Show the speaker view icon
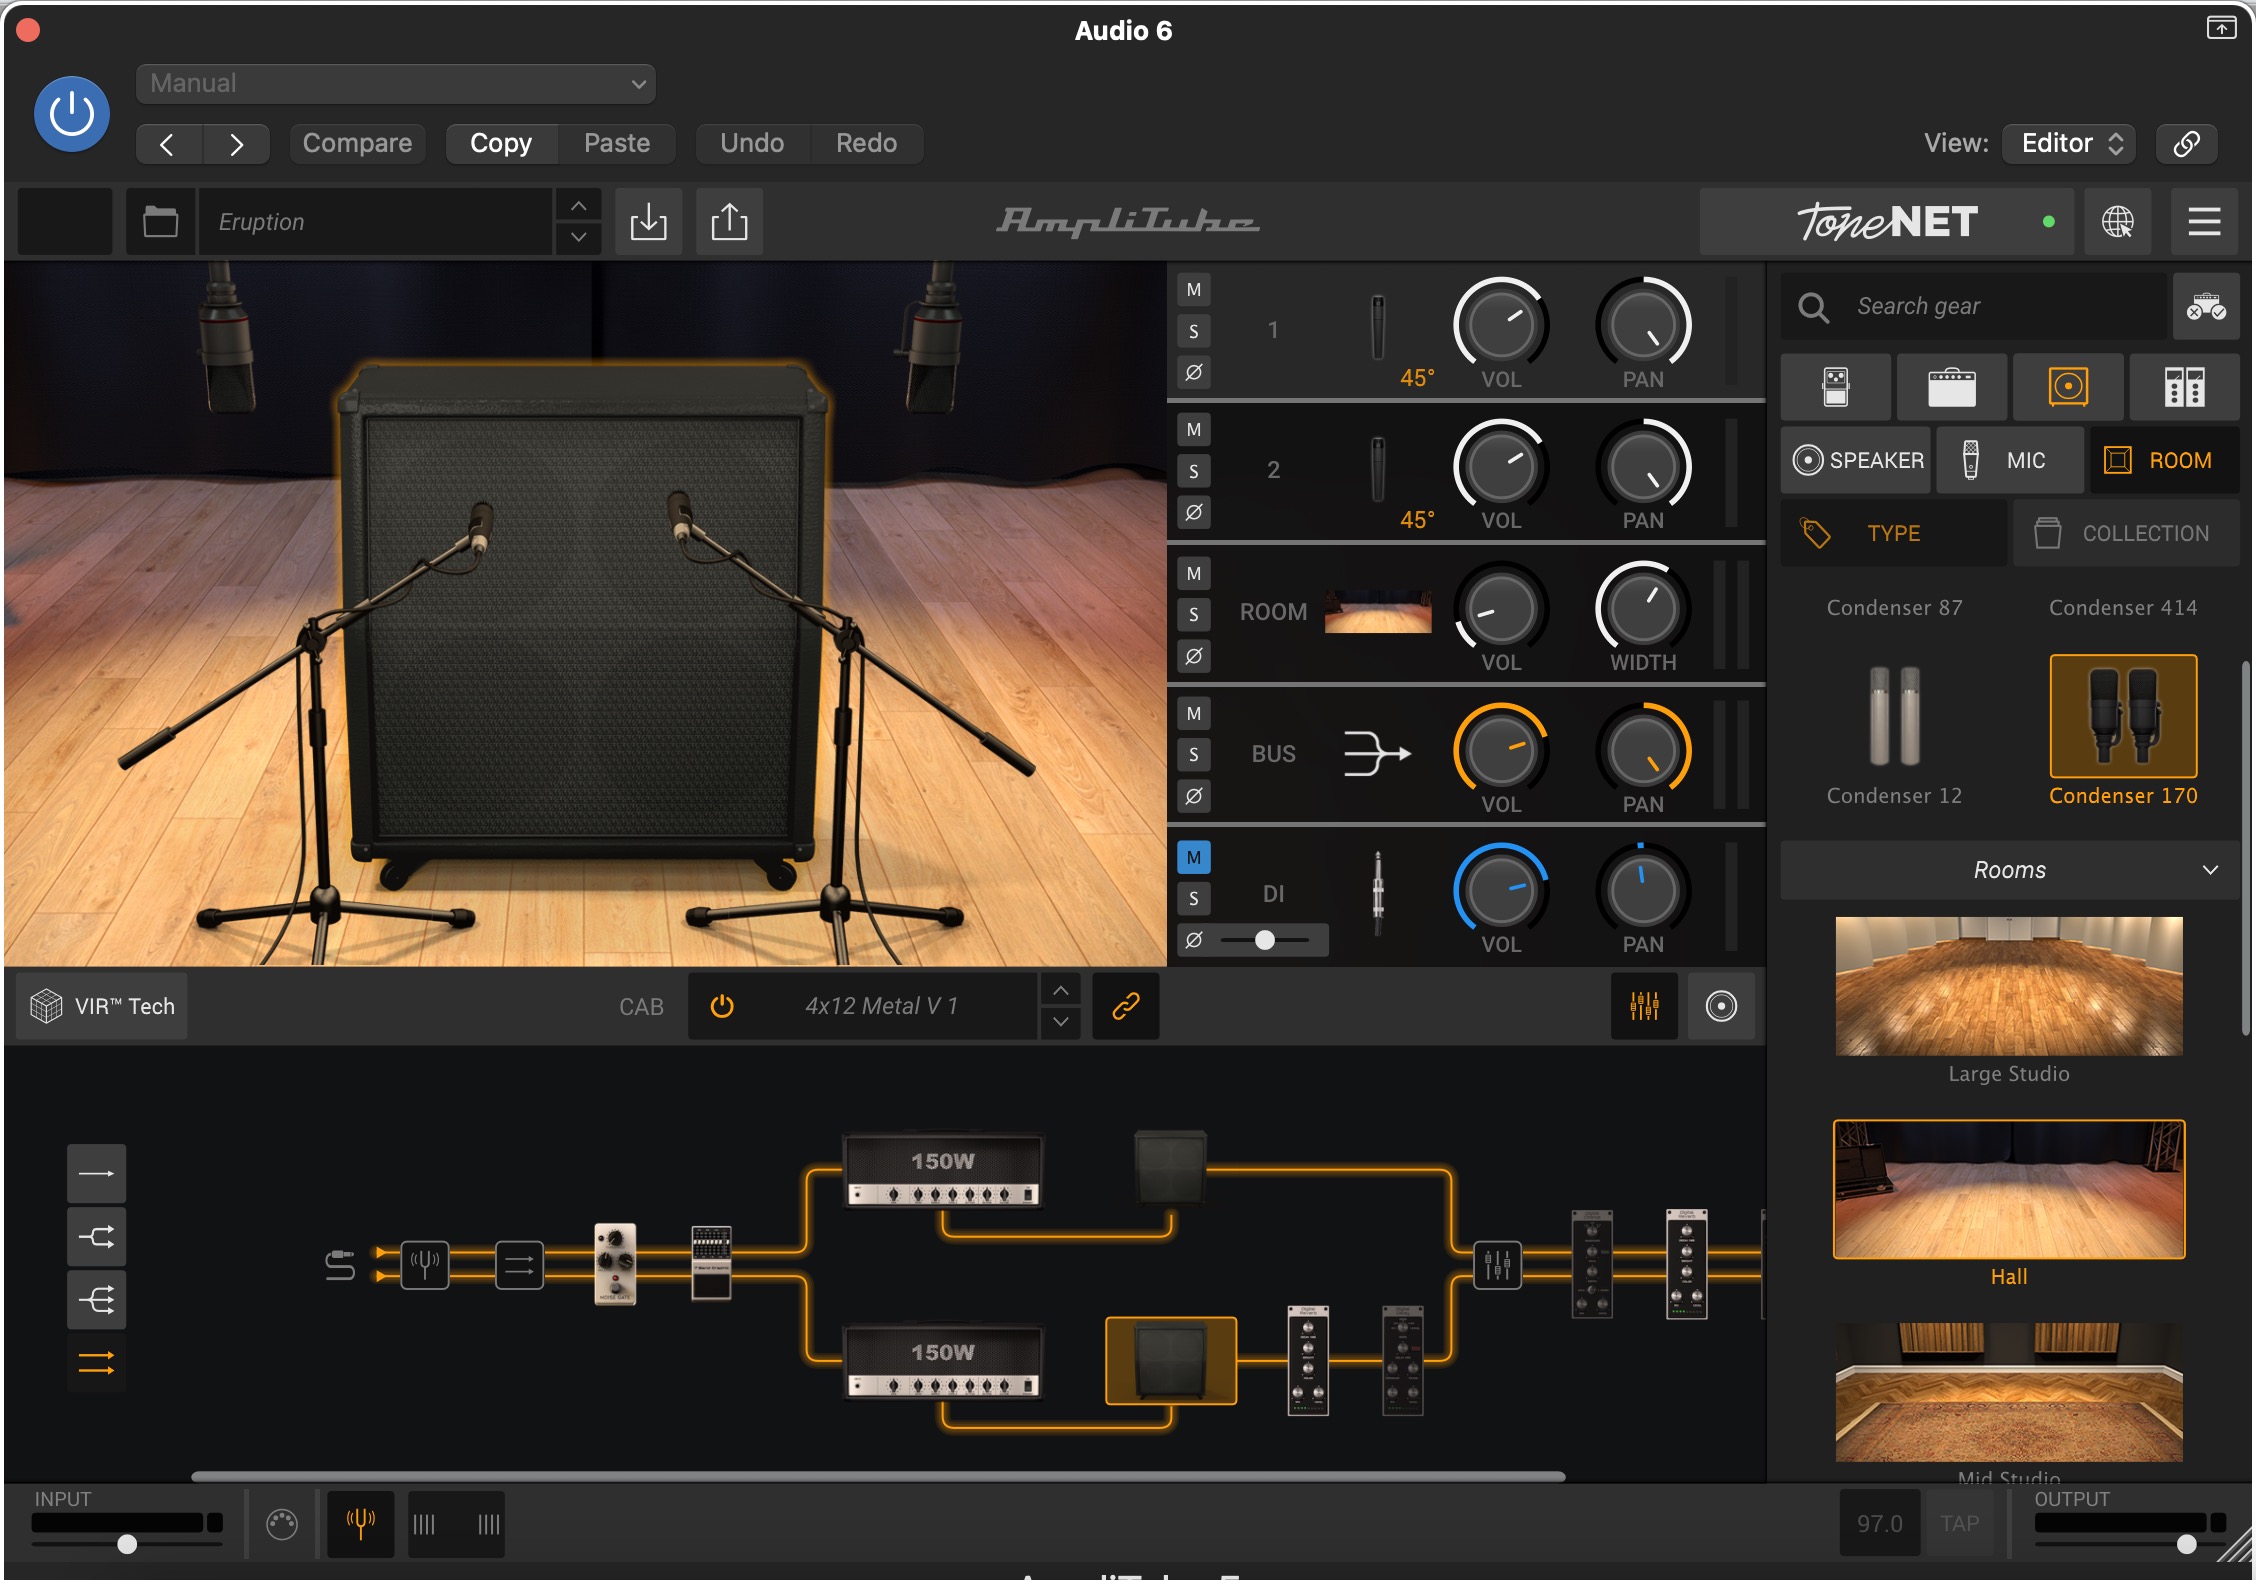Image resolution: width=2256 pixels, height=1580 pixels. (1721, 1006)
